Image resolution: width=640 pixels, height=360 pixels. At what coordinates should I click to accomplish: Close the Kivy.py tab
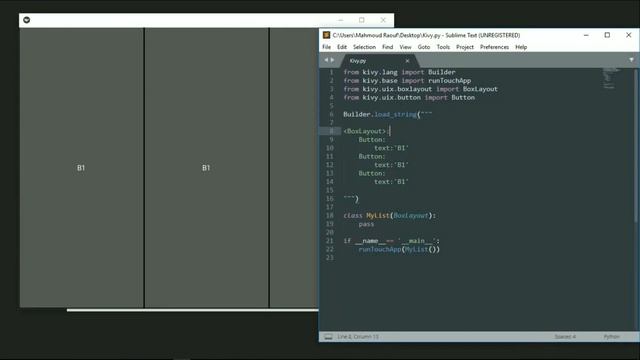[407, 61]
